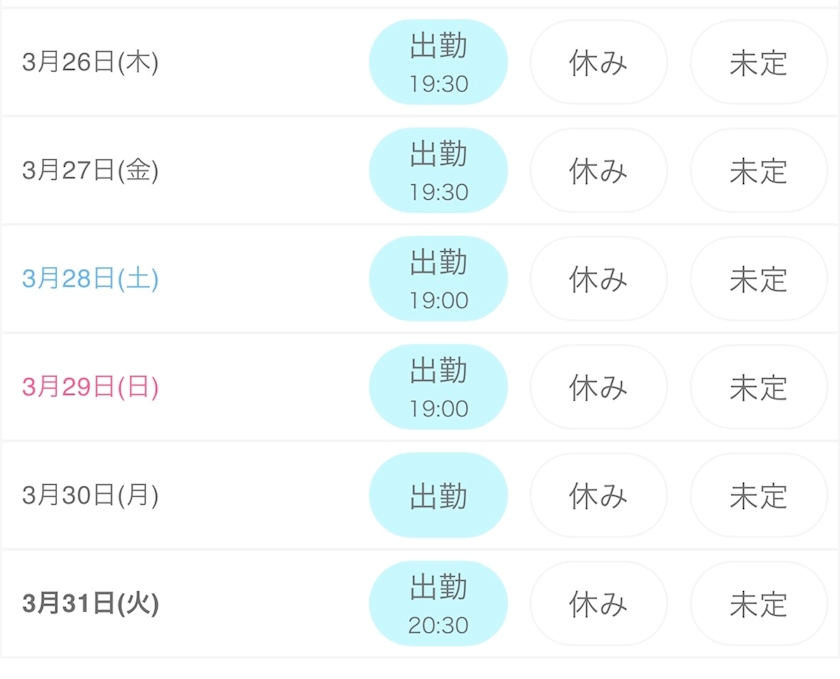Set 3月31日(火) to 未定
The image size is (840, 679).
[758, 603]
